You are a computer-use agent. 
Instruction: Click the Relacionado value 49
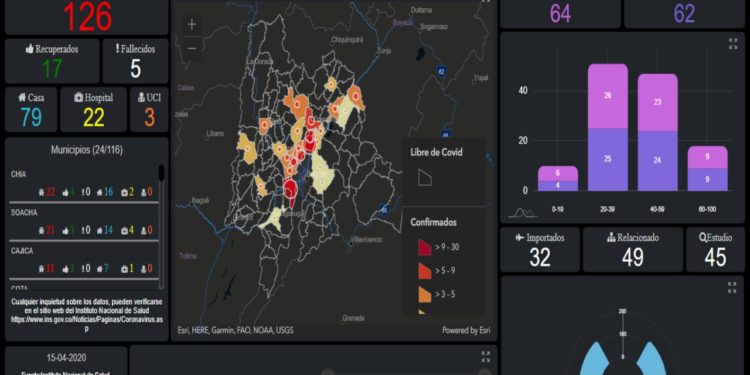[633, 257]
